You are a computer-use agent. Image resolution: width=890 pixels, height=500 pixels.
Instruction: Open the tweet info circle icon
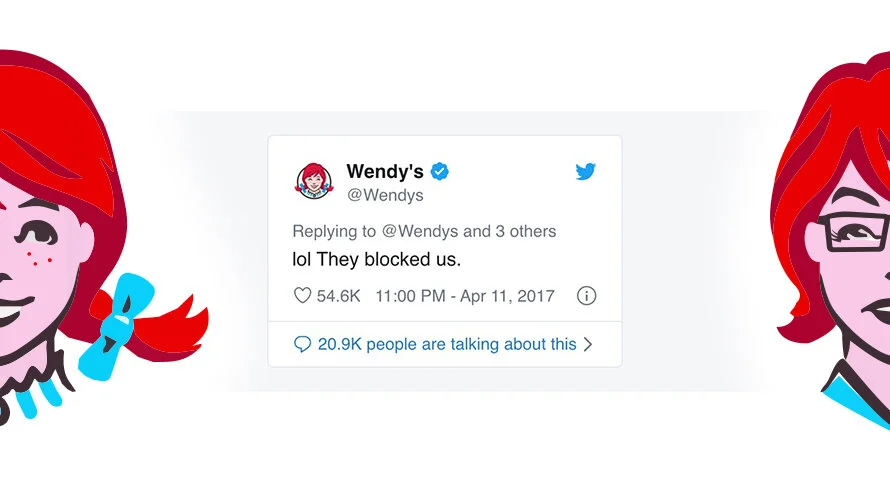click(586, 296)
